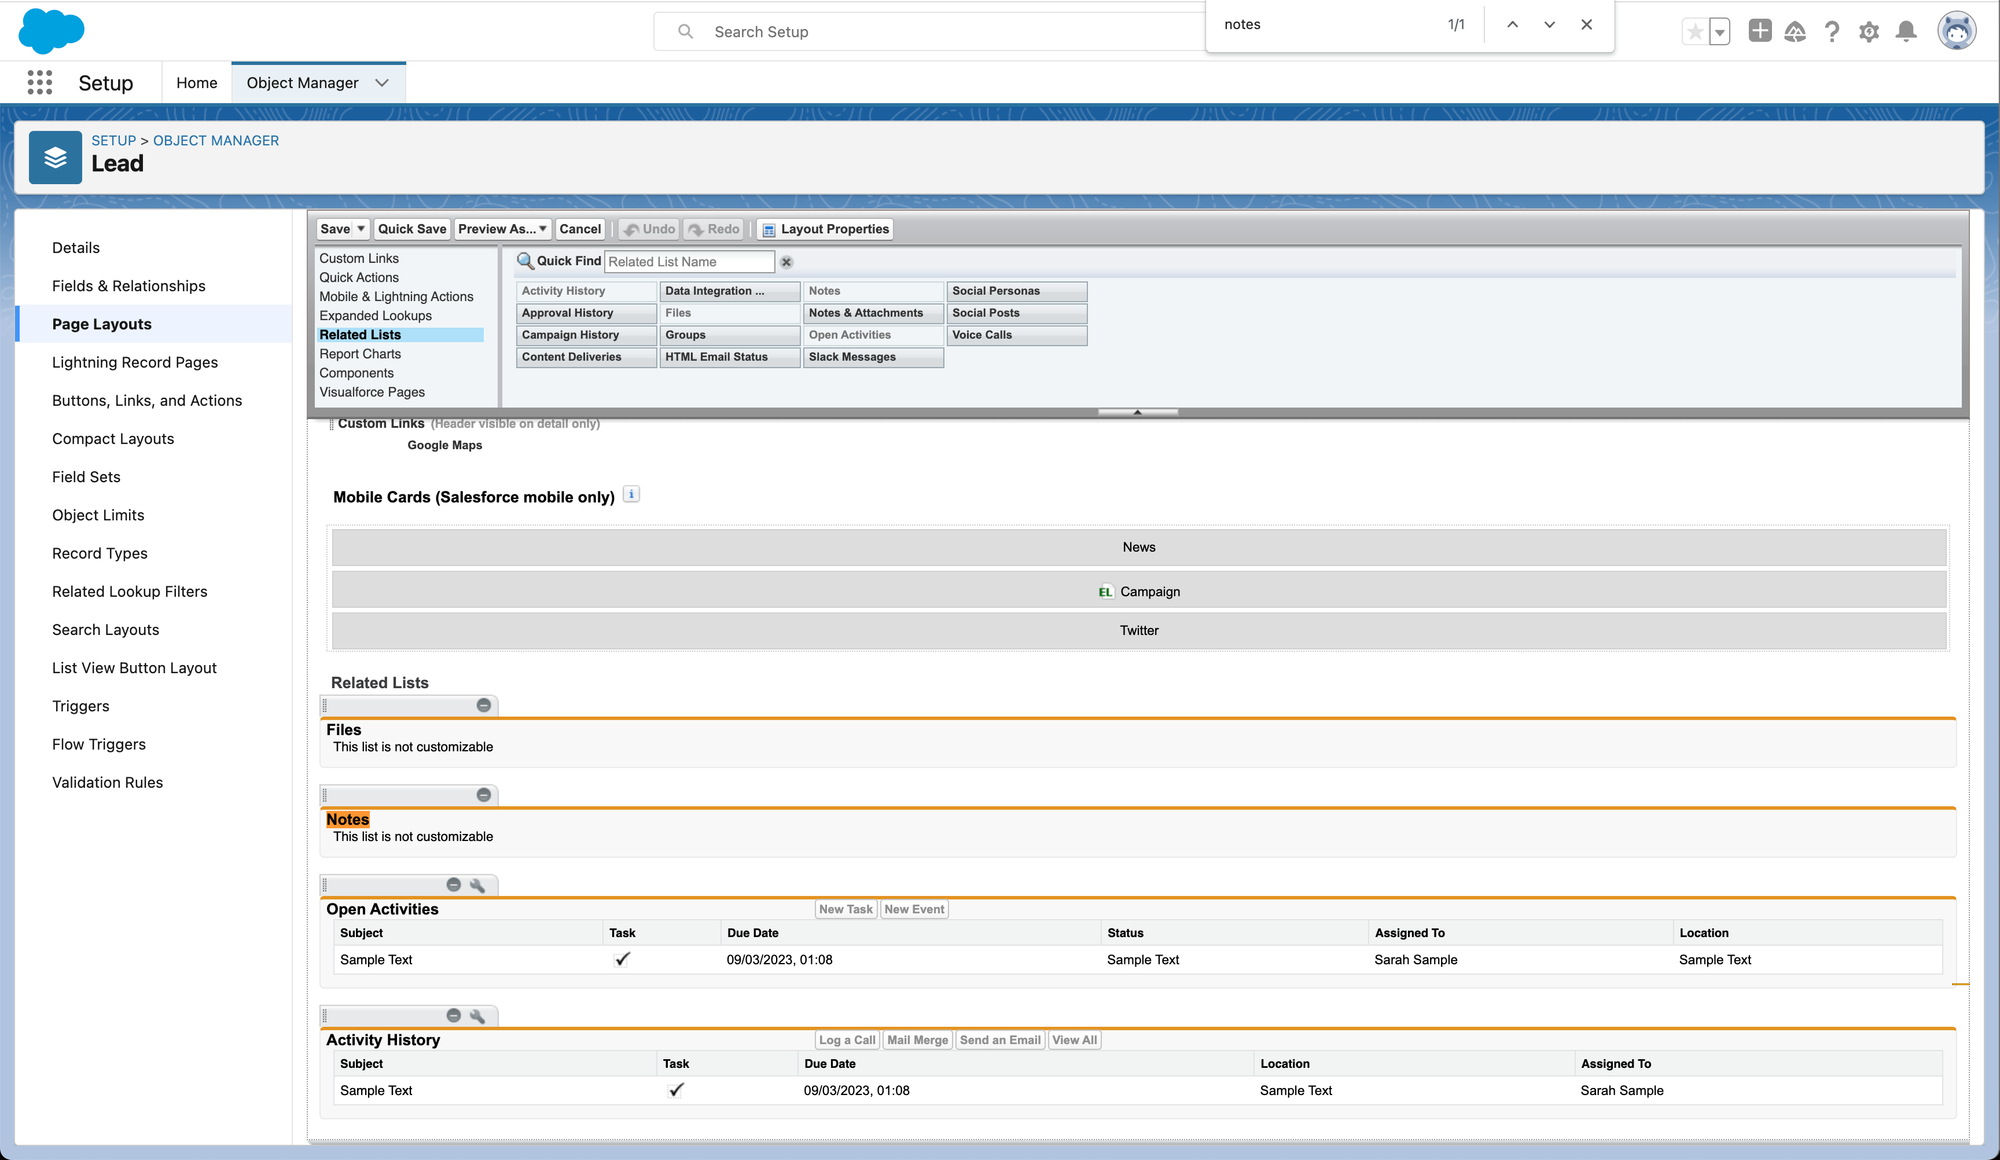Select the Campaign History palette item
2000x1160 pixels.
587,335
